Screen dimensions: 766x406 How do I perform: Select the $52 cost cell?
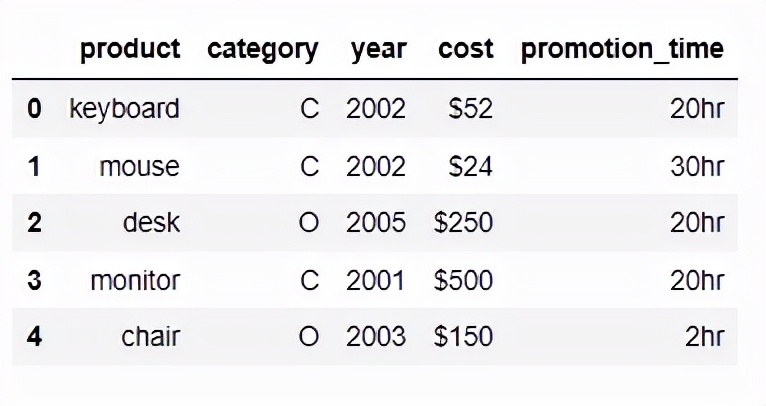coord(471,108)
